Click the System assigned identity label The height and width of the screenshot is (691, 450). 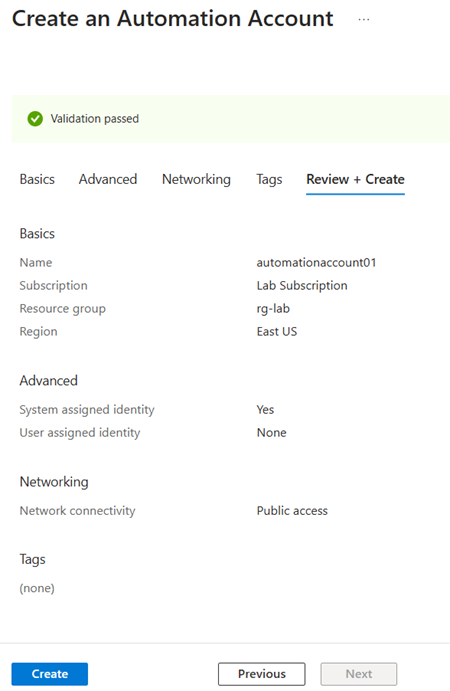pos(87,410)
